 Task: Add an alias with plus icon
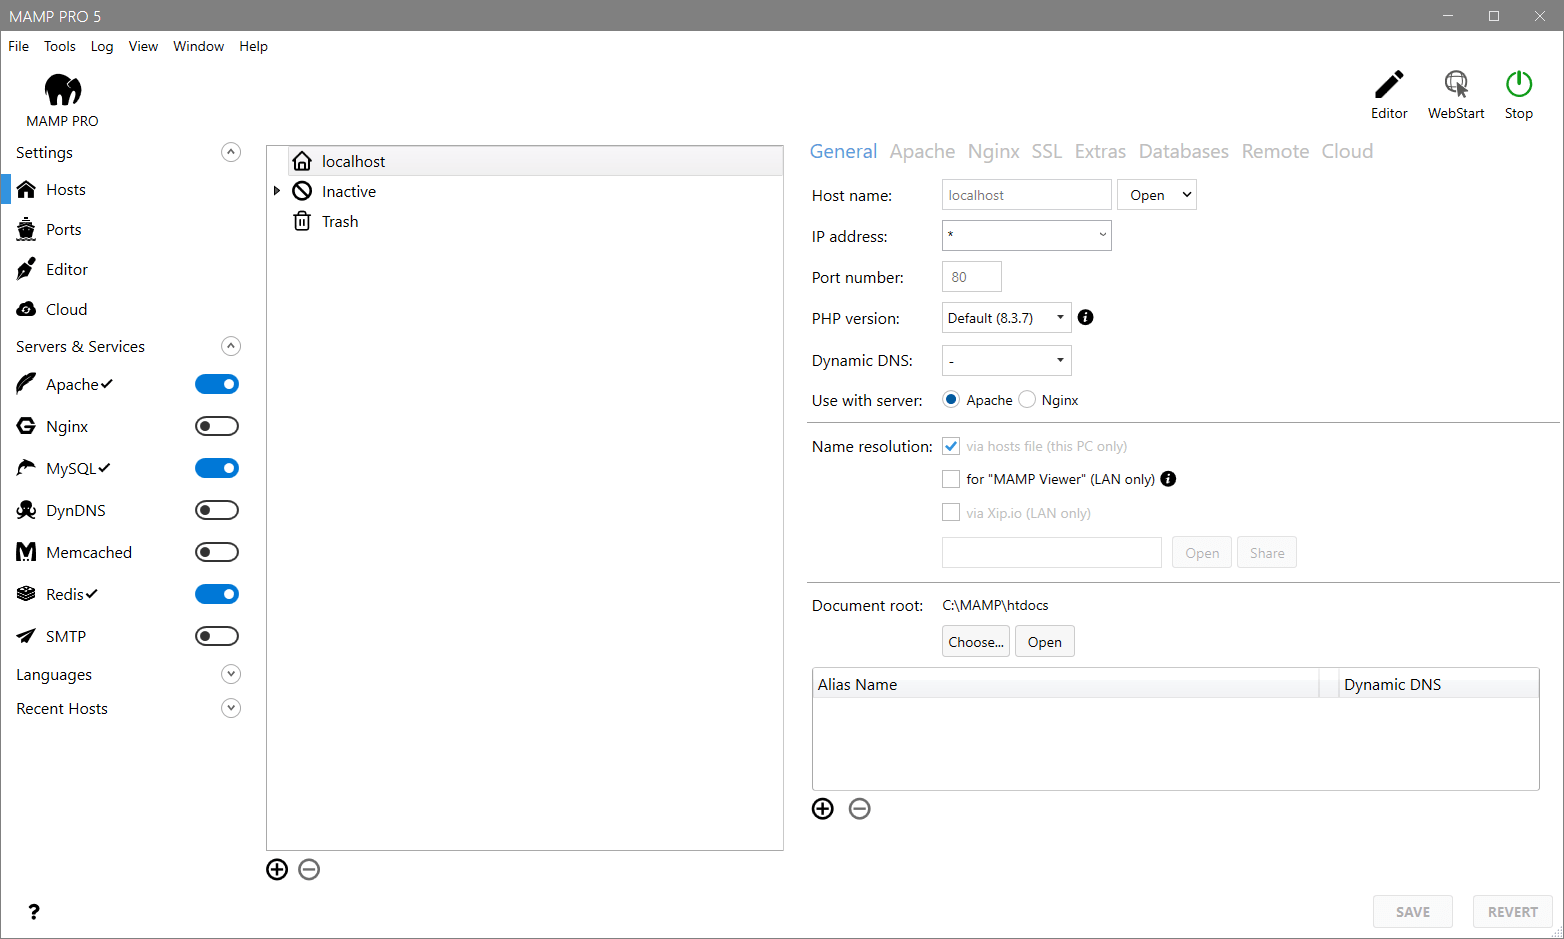click(x=823, y=809)
